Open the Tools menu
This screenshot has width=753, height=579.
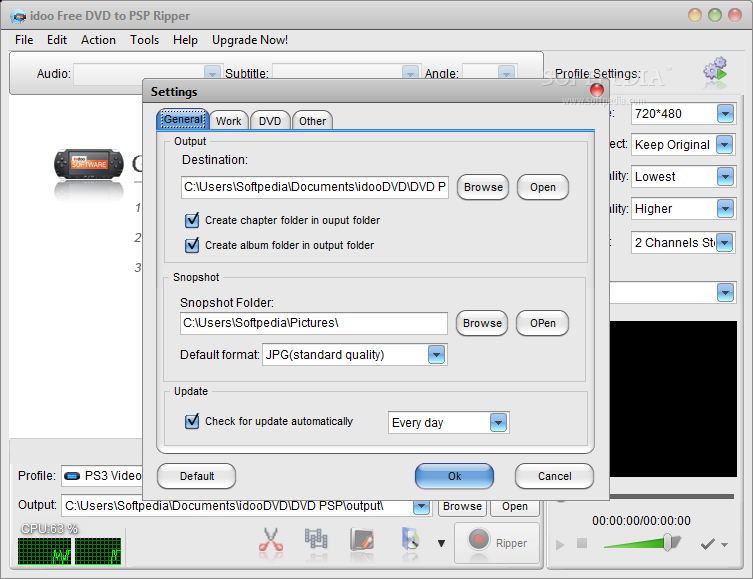pos(144,40)
